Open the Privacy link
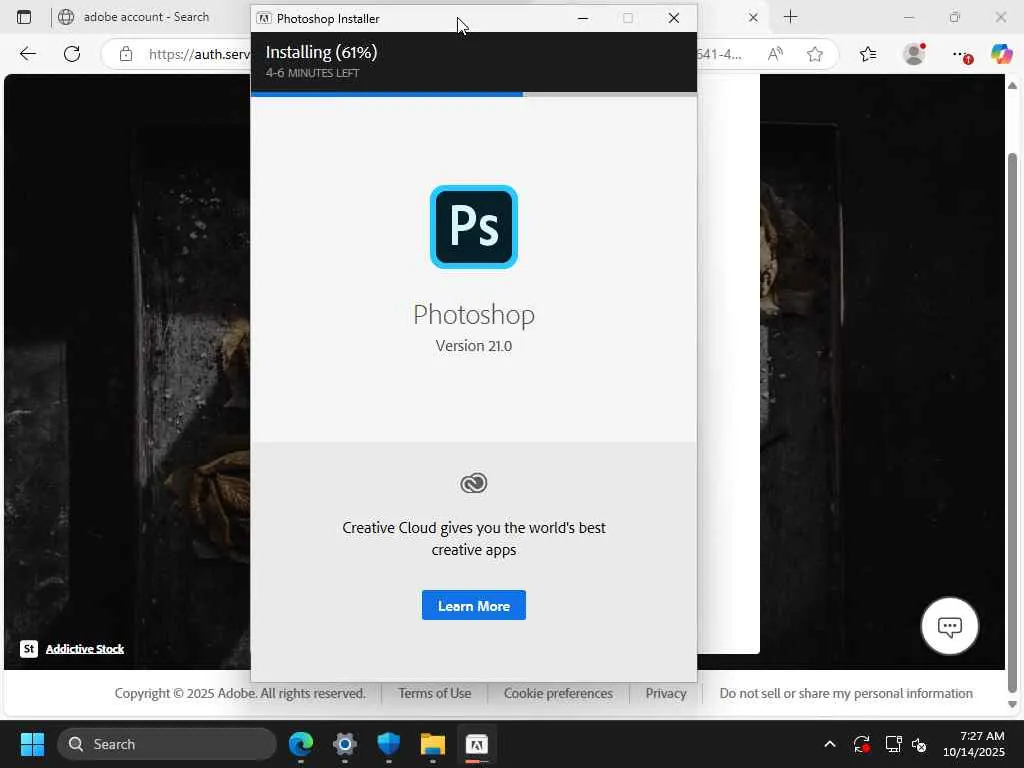Screen dimensions: 1024x768 [x=665, y=693]
